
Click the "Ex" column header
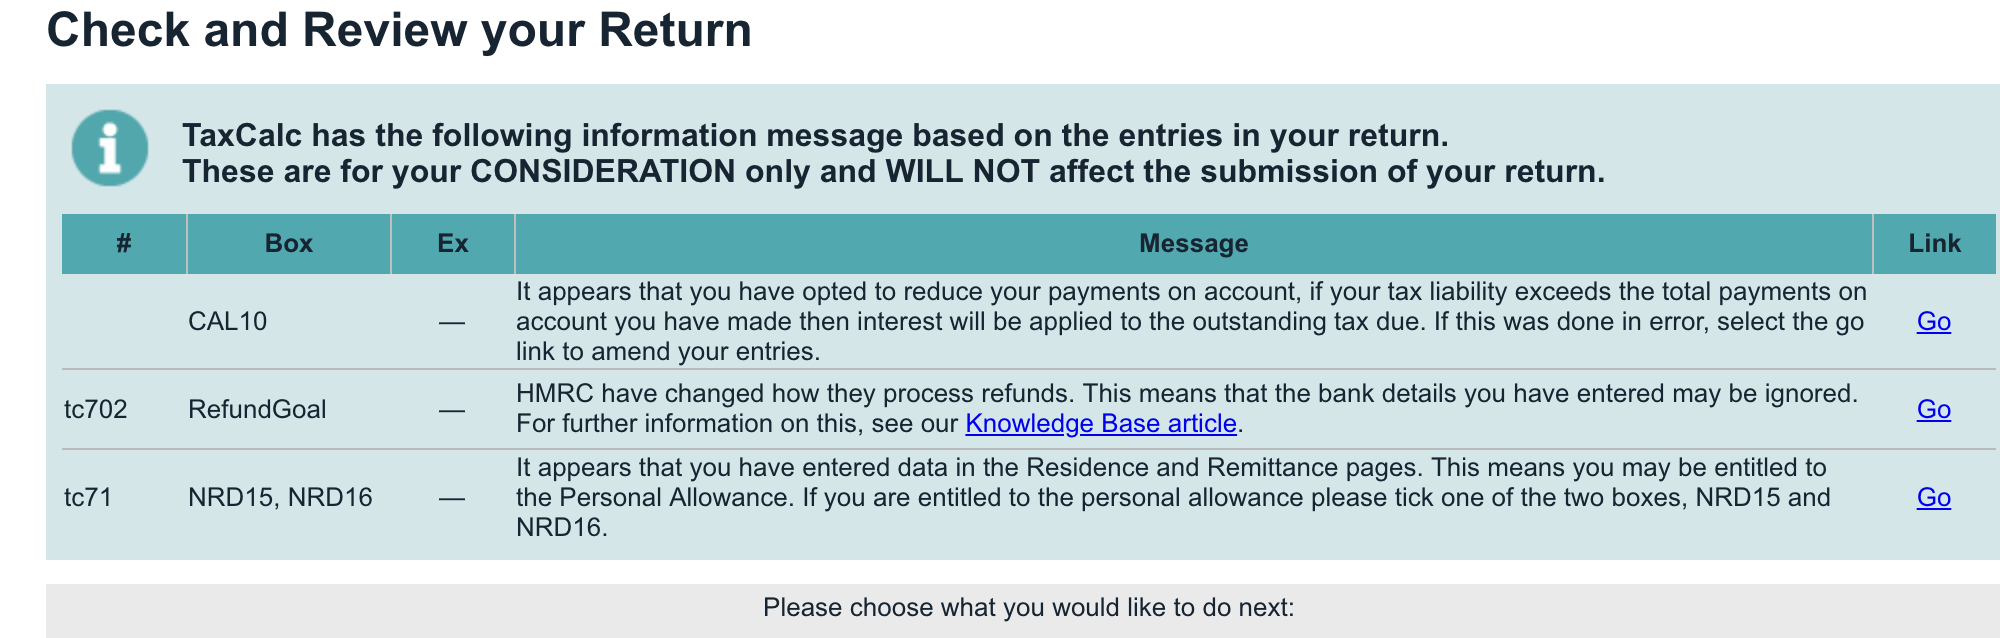point(452,243)
